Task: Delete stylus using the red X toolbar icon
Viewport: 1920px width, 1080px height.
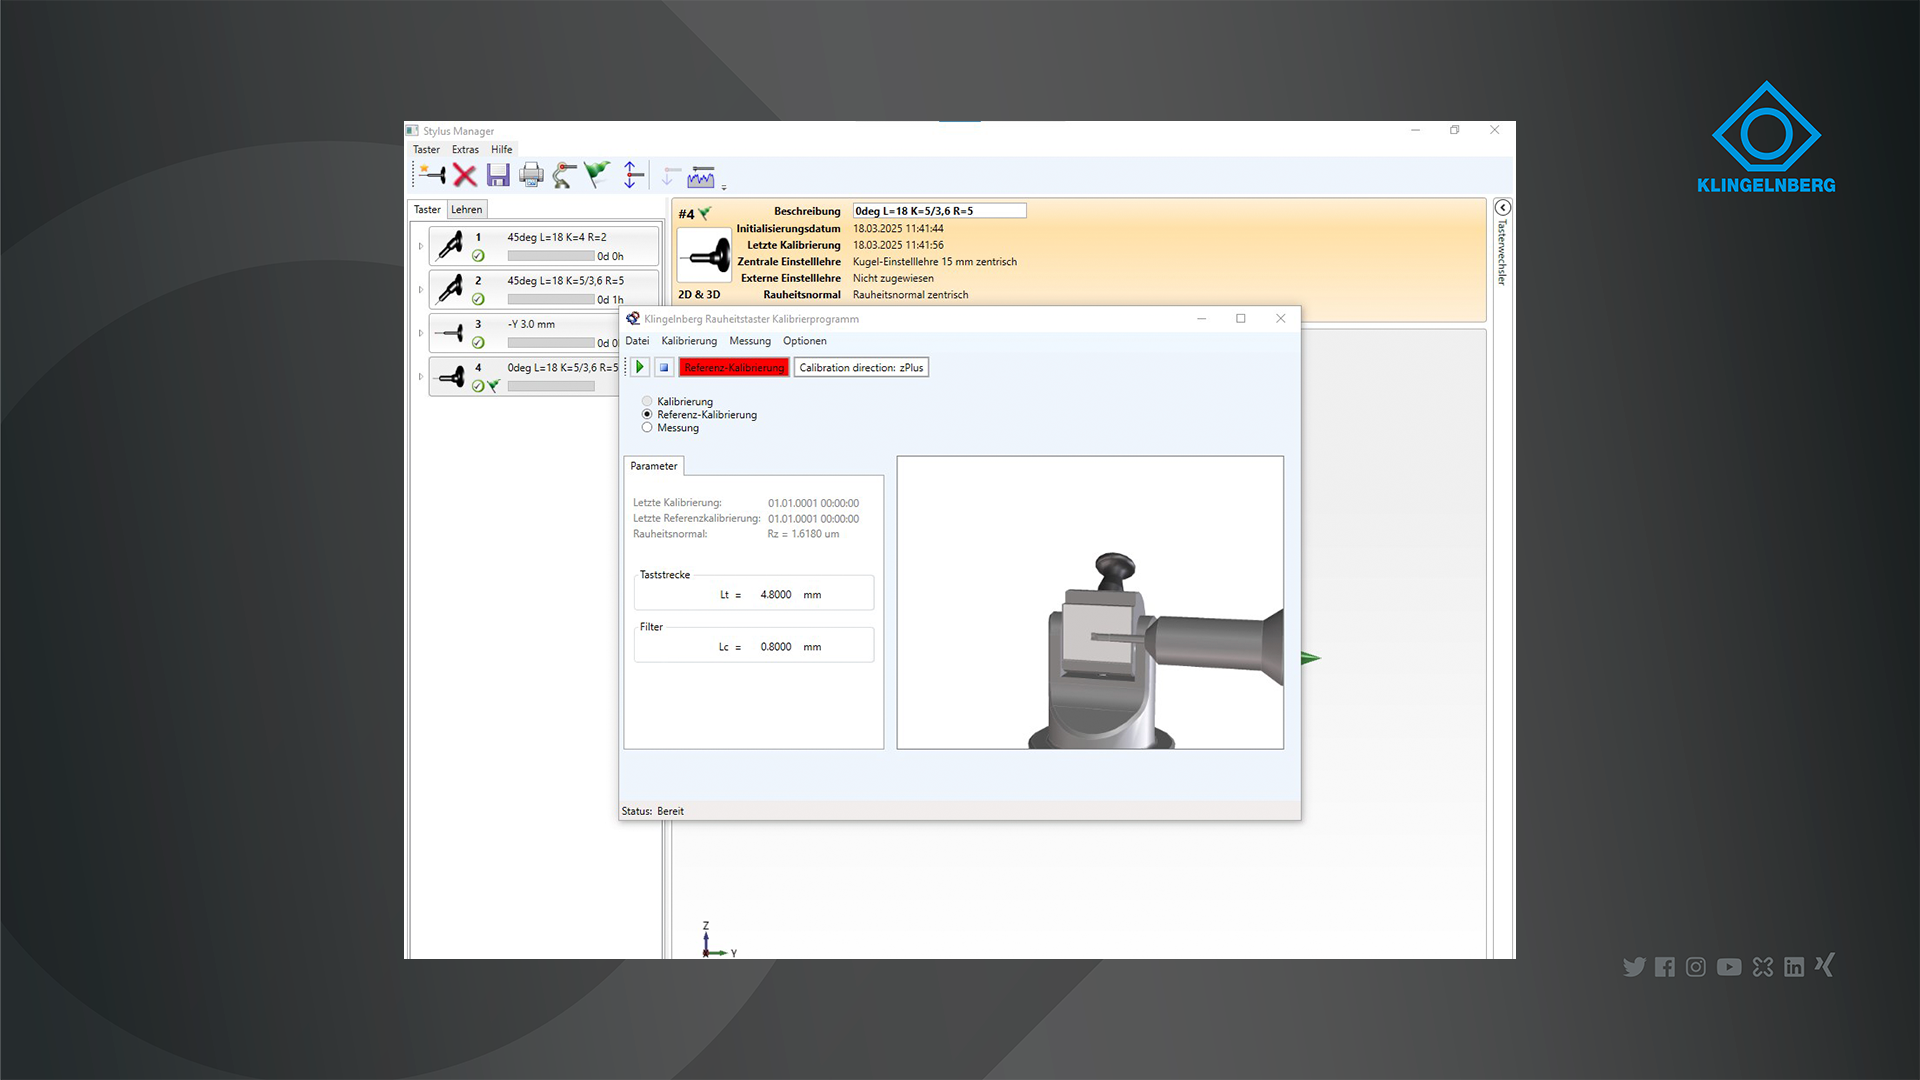Action: click(465, 175)
